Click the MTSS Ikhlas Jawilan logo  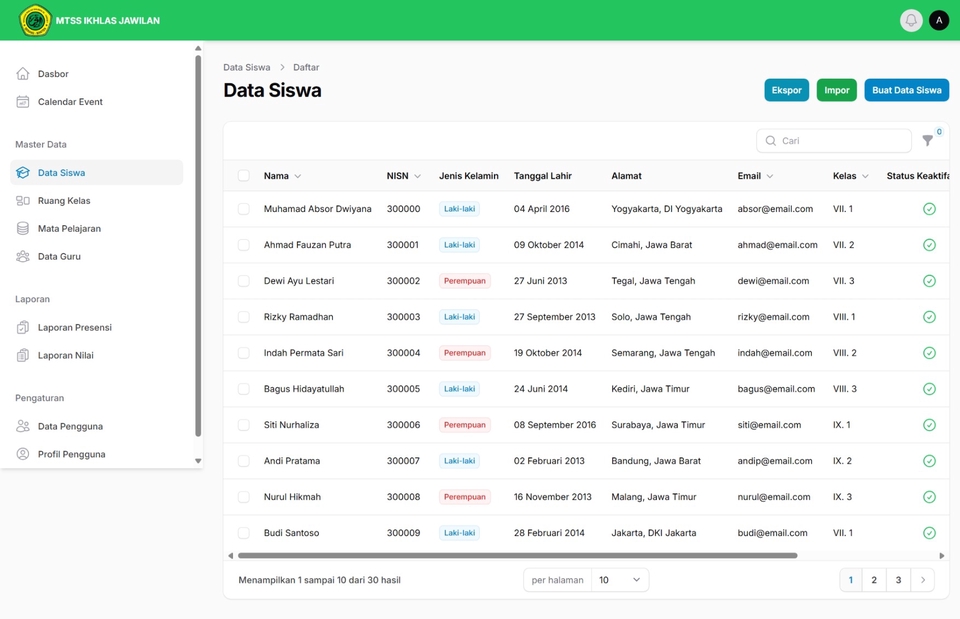35,20
